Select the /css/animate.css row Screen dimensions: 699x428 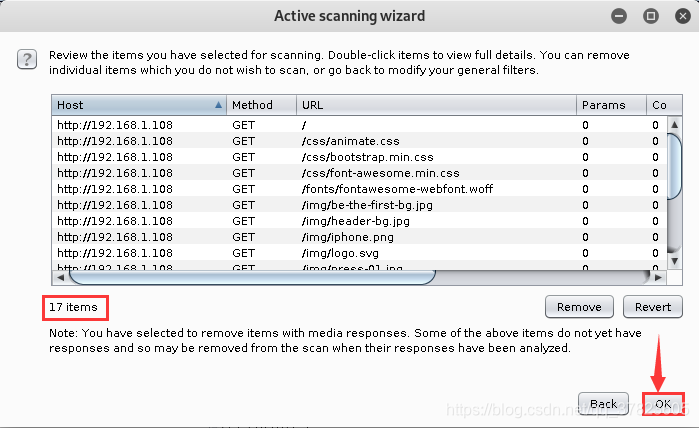[x=359, y=141]
